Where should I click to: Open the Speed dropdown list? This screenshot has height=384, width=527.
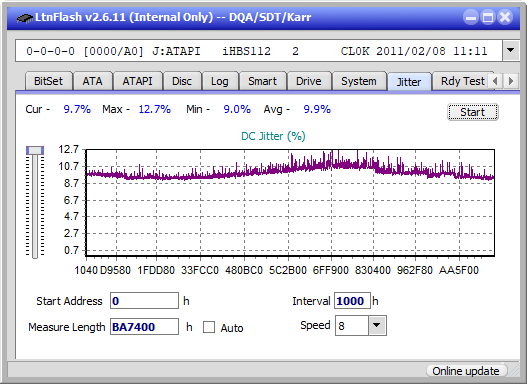point(377,325)
